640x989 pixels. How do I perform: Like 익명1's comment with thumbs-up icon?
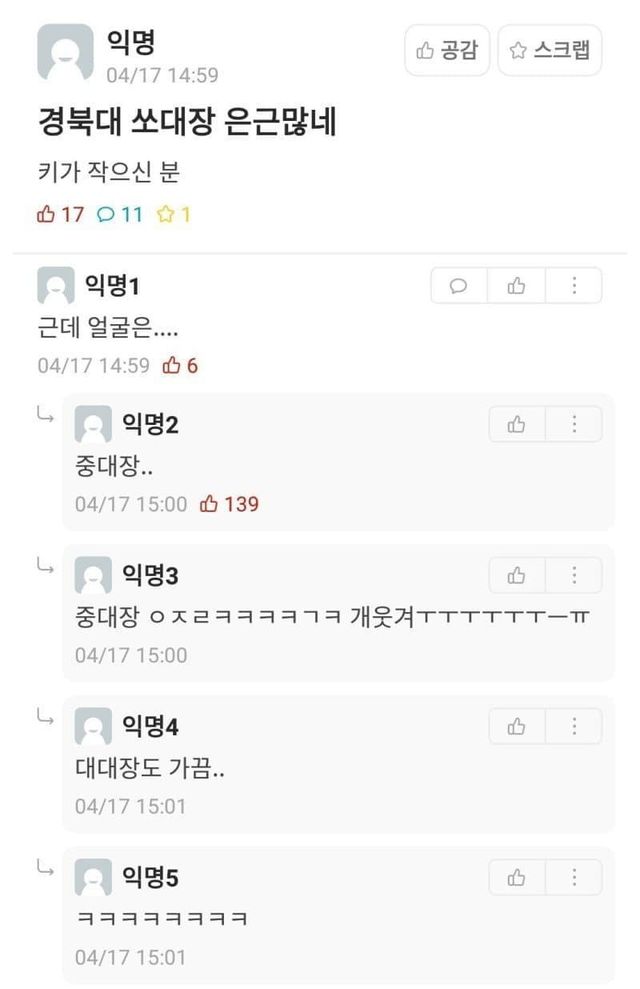(516, 286)
